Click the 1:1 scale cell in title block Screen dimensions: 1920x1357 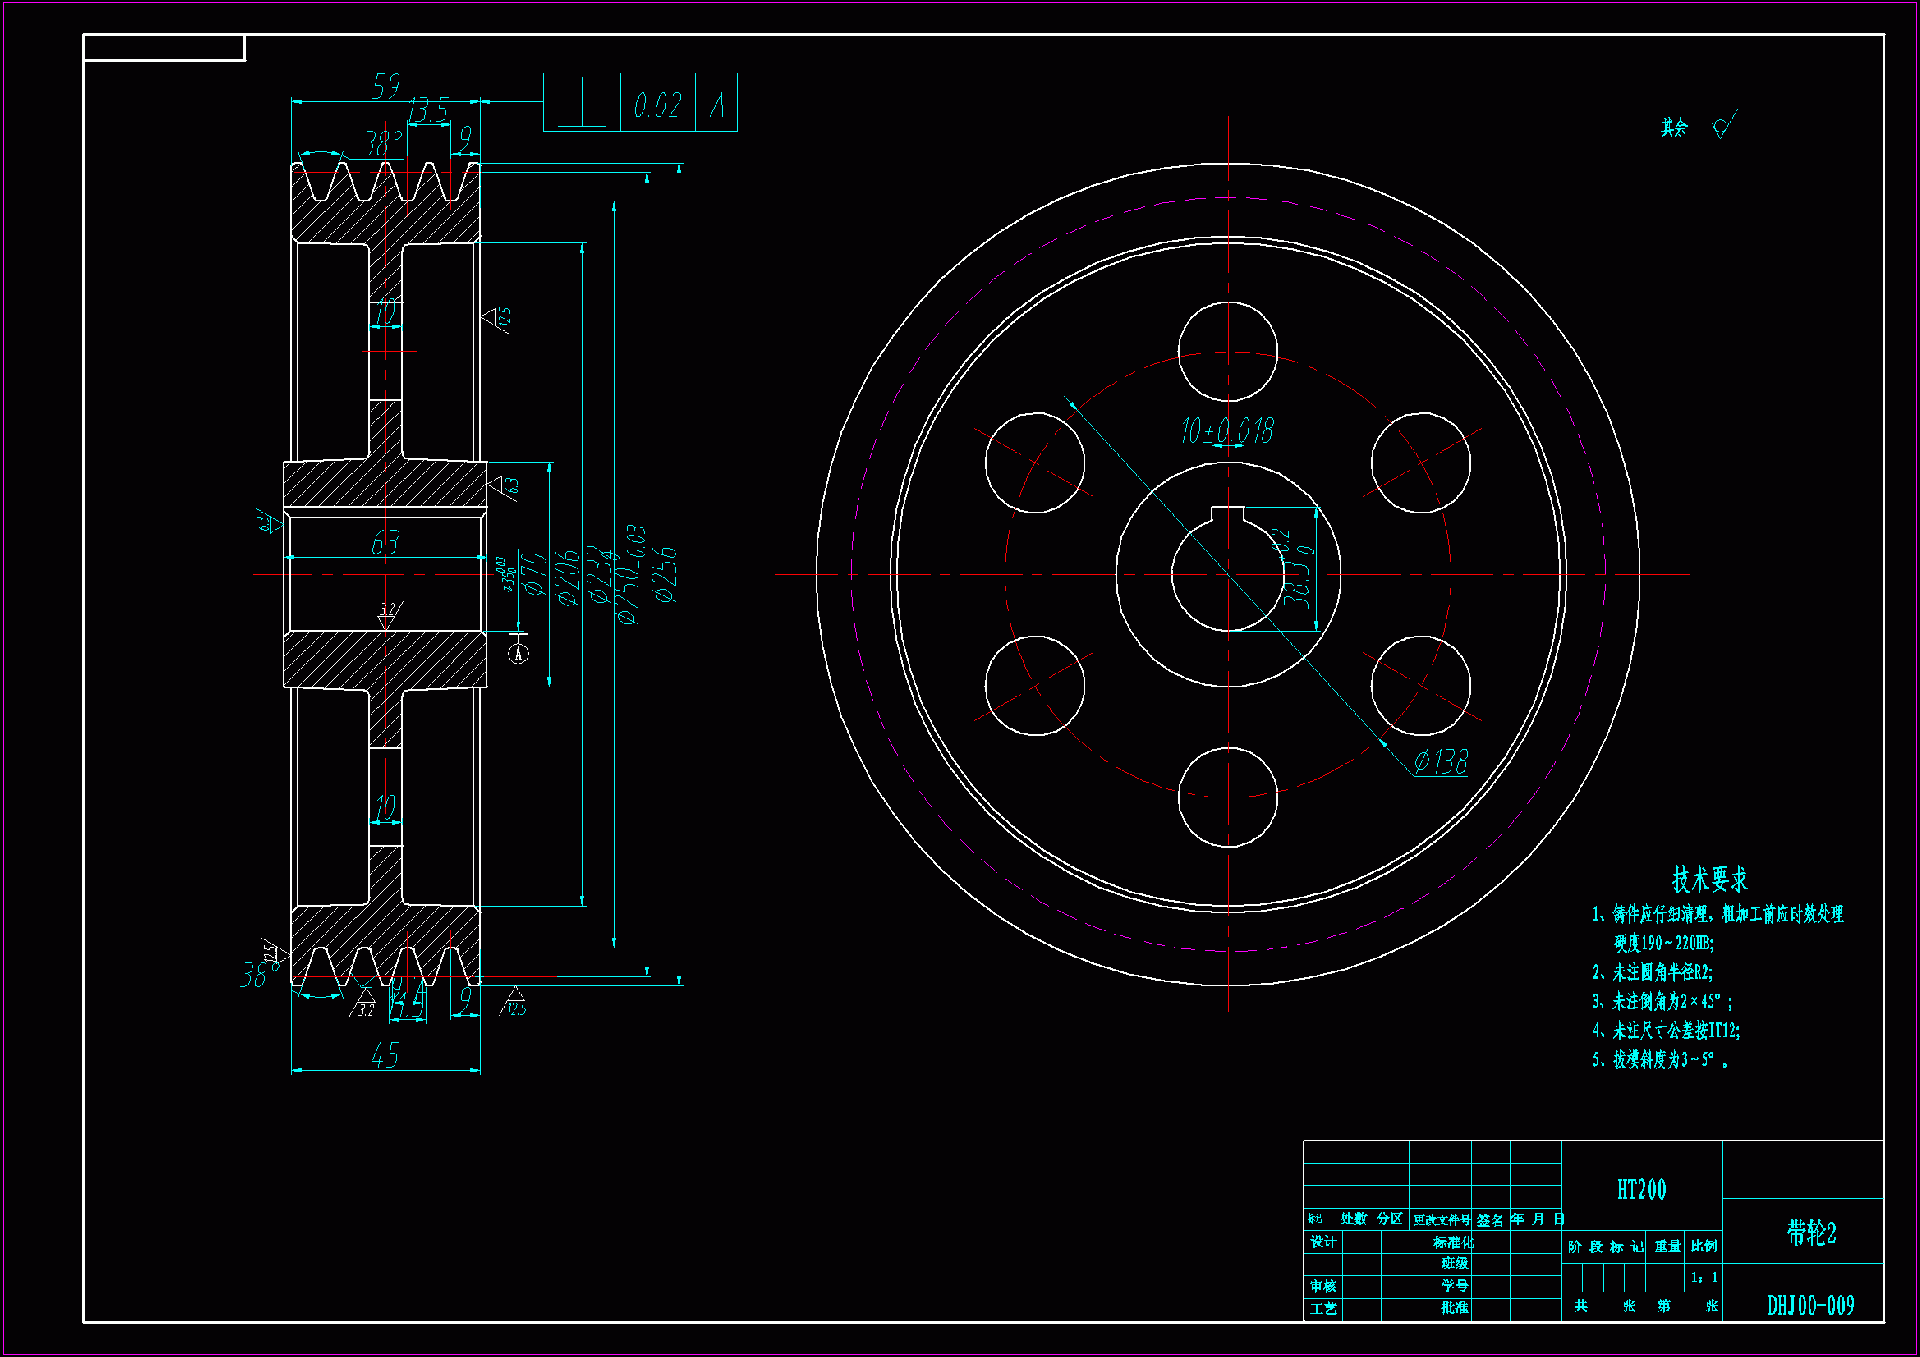click(x=1704, y=1277)
